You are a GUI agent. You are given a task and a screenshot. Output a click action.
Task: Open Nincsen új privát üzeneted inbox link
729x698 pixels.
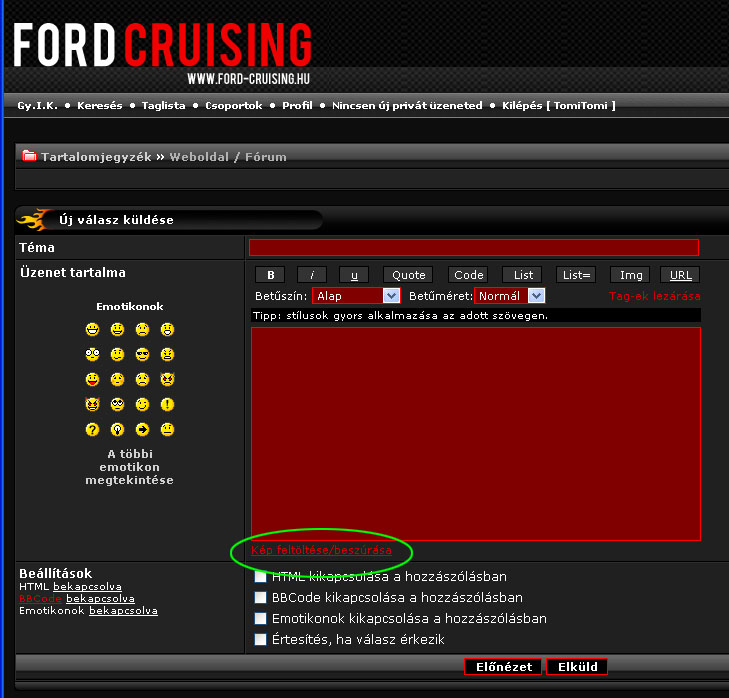click(407, 106)
